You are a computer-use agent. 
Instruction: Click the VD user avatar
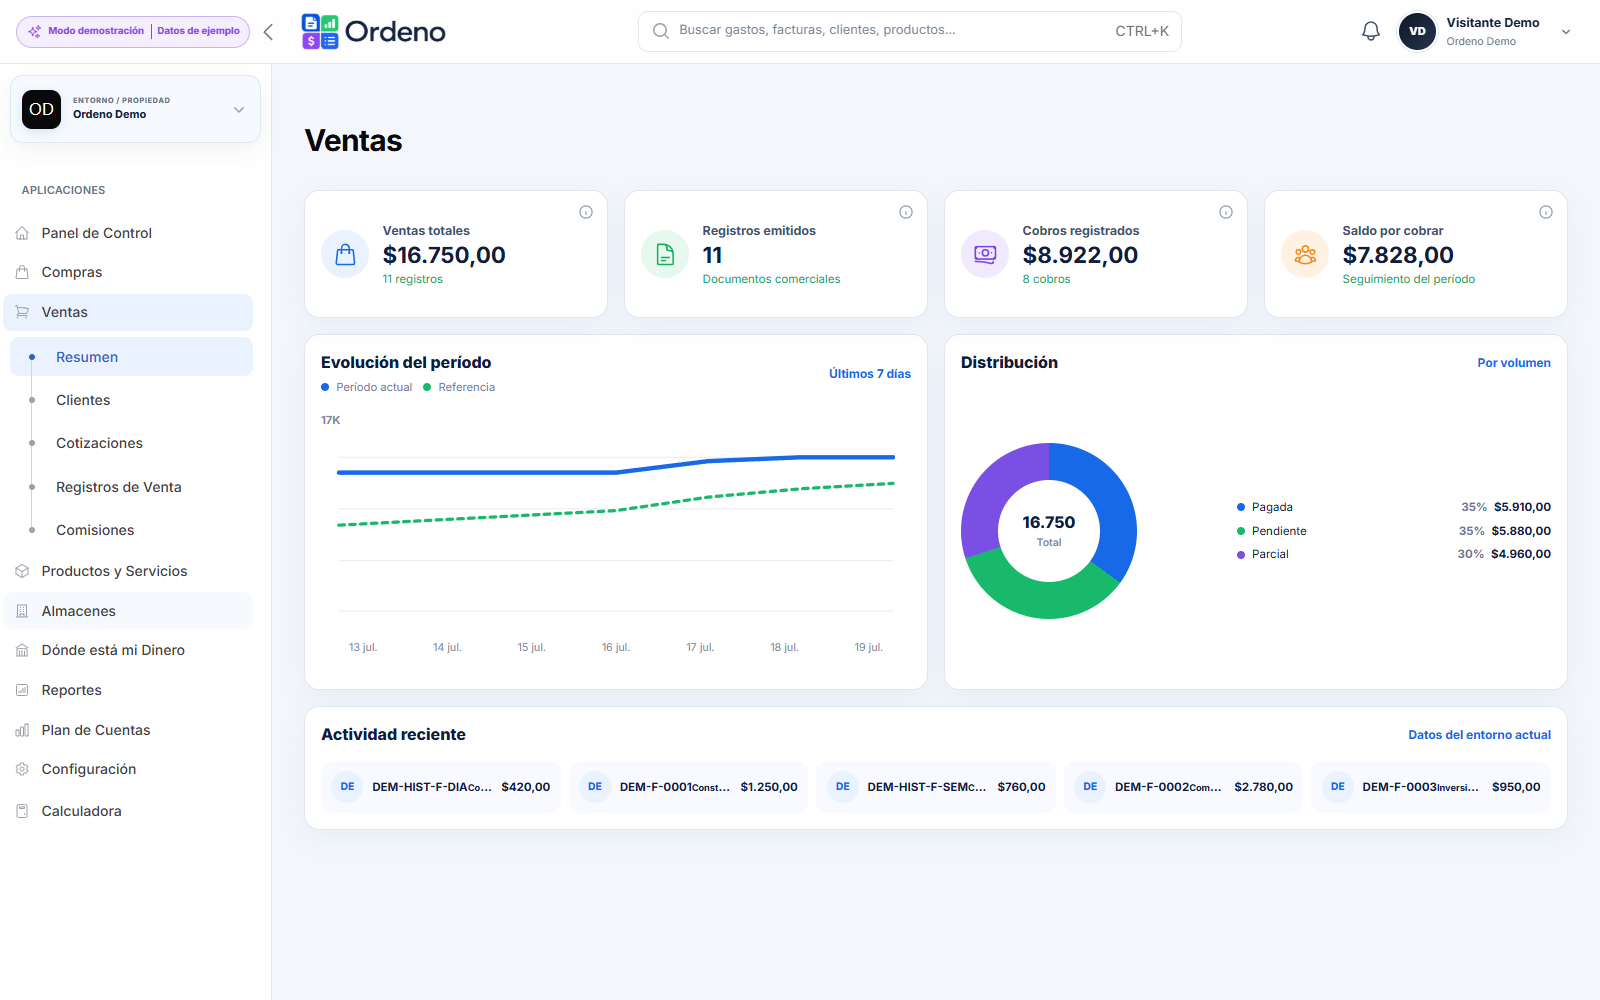coord(1417,31)
